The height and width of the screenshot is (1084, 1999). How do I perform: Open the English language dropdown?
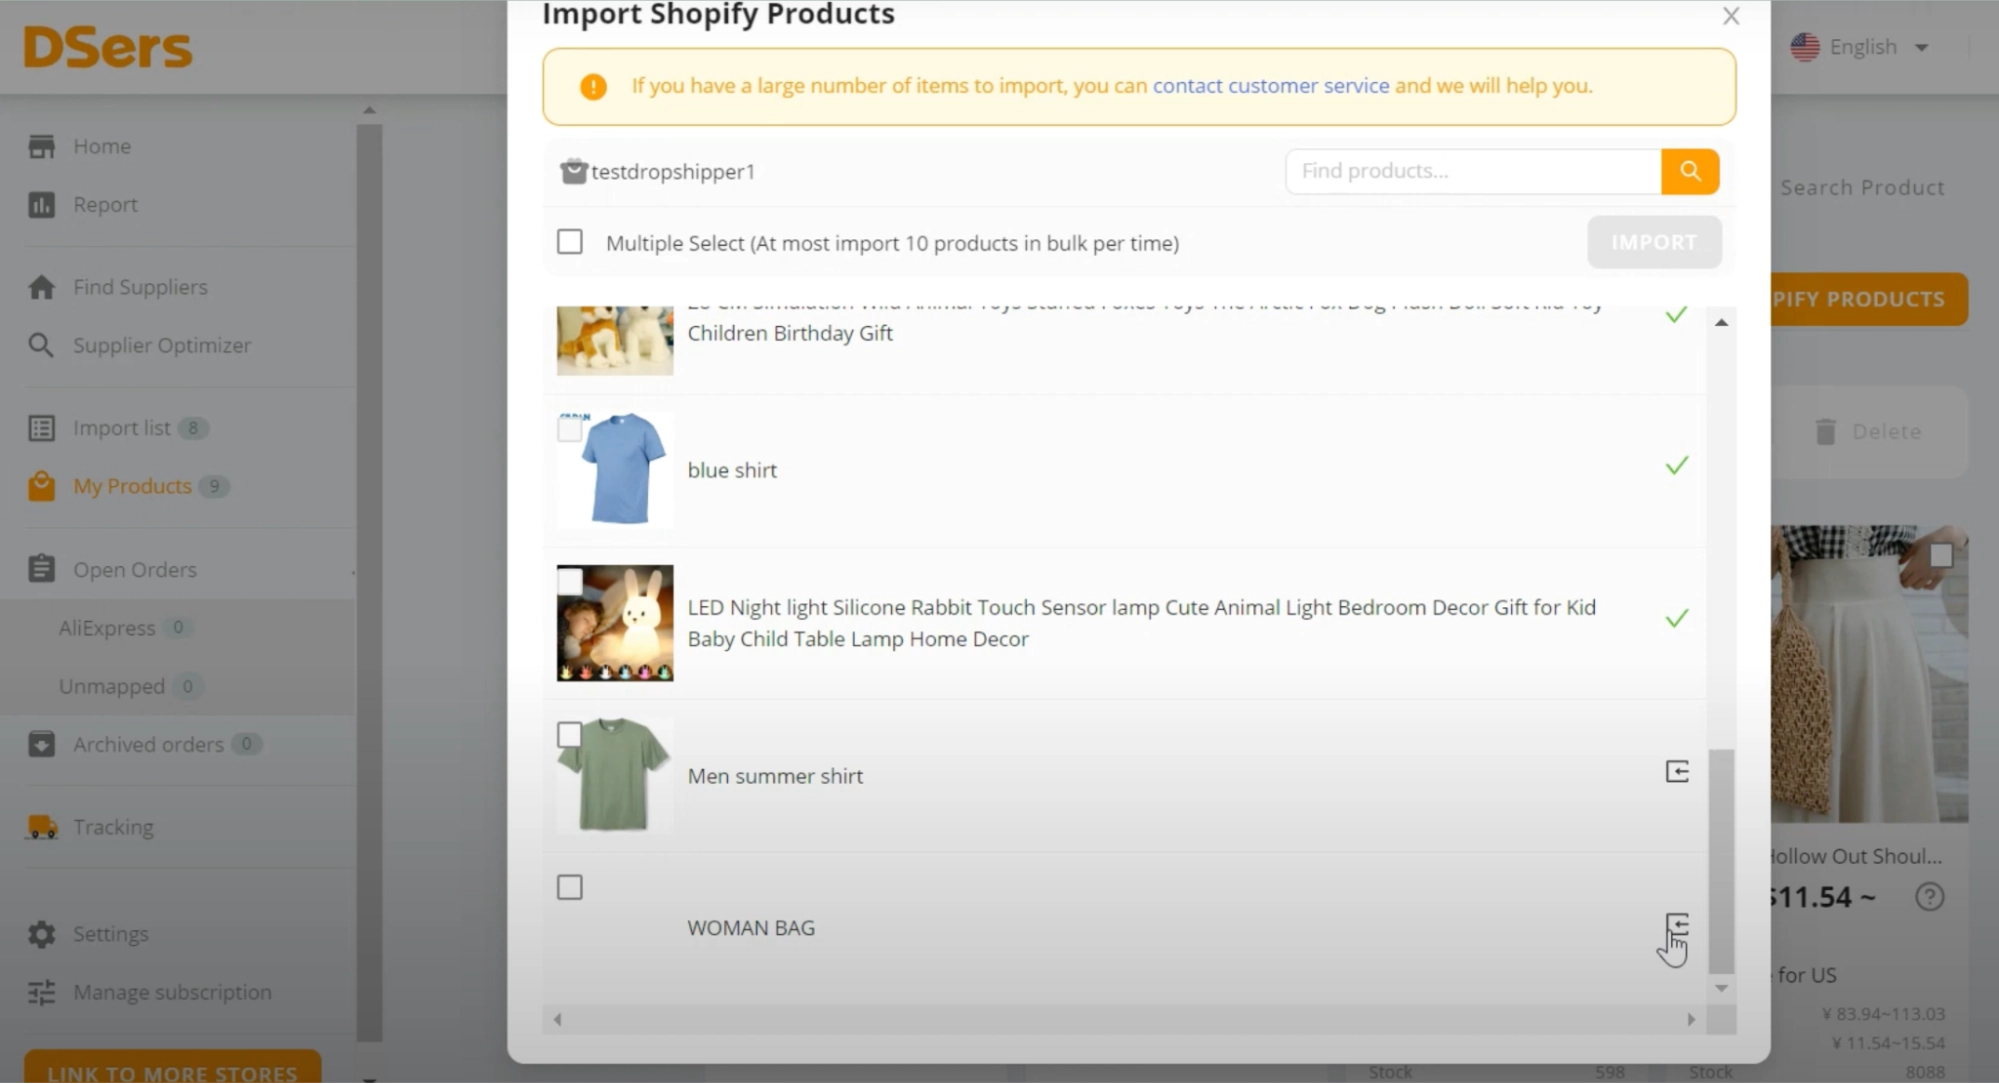point(1861,47)
